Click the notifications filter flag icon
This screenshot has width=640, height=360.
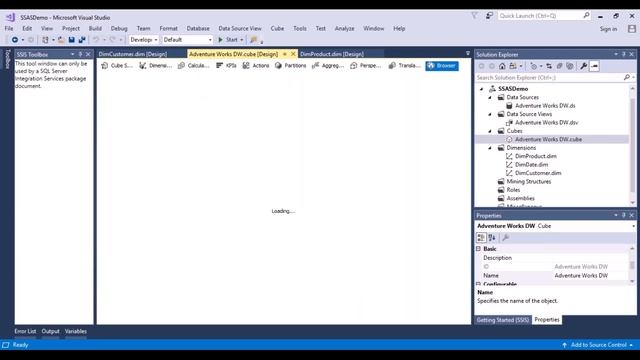(x=474, y=16)
